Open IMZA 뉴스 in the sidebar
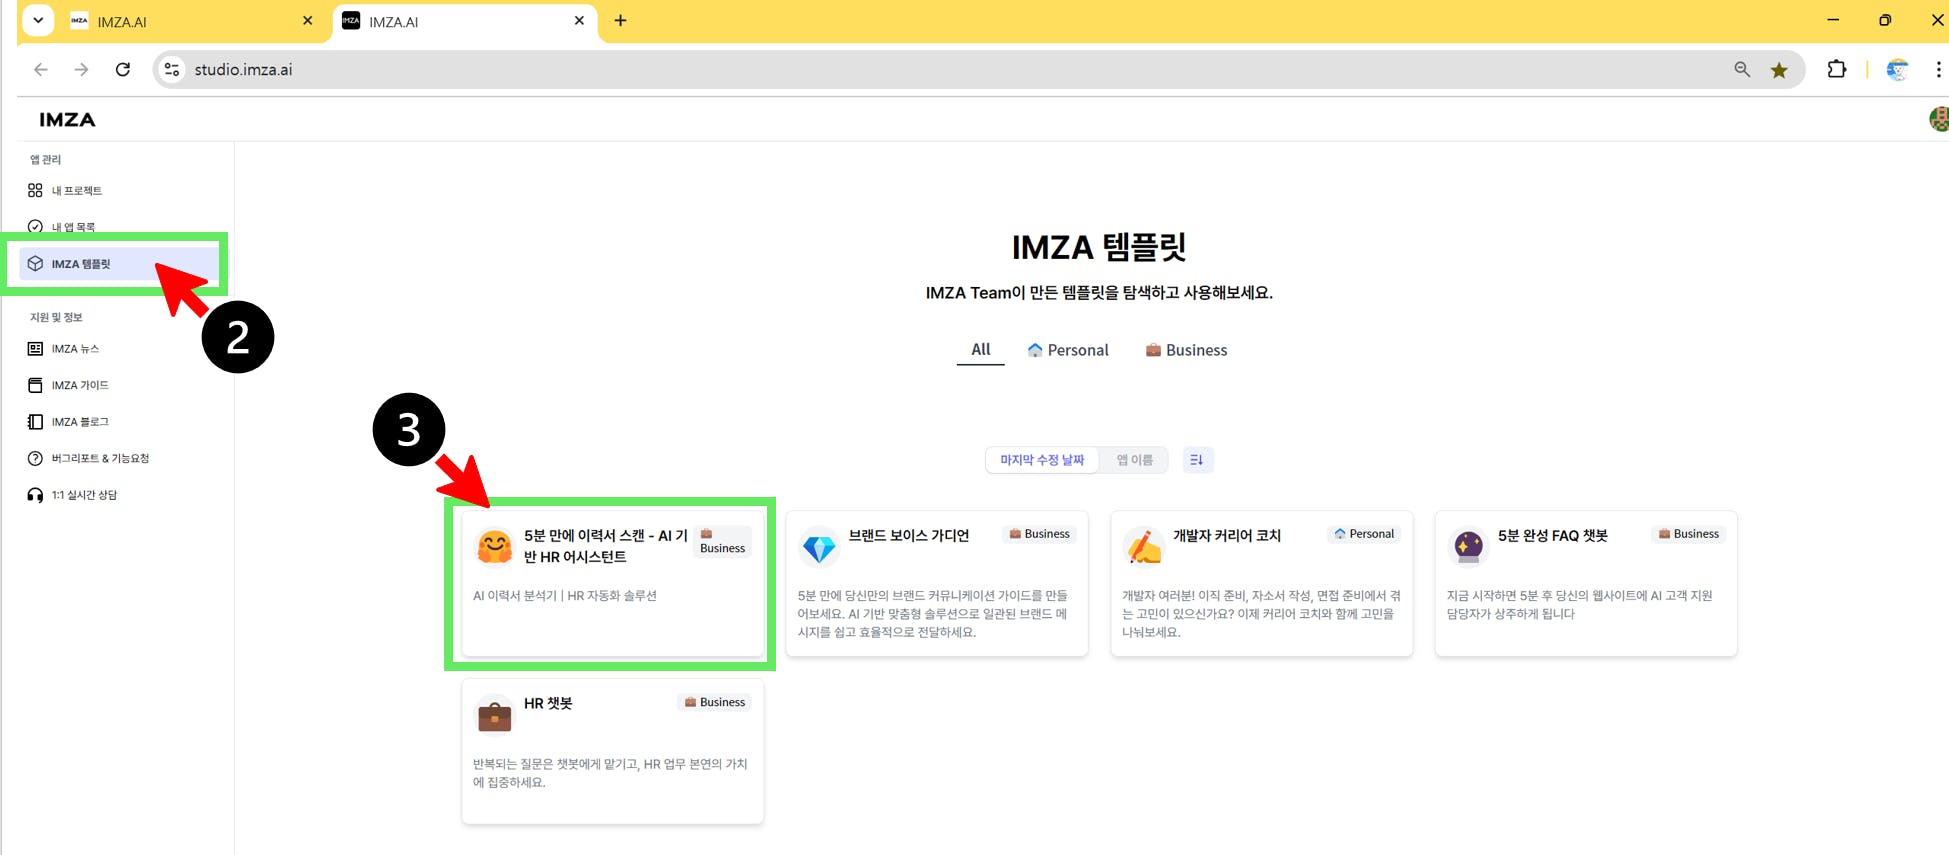 click(75, 349)
